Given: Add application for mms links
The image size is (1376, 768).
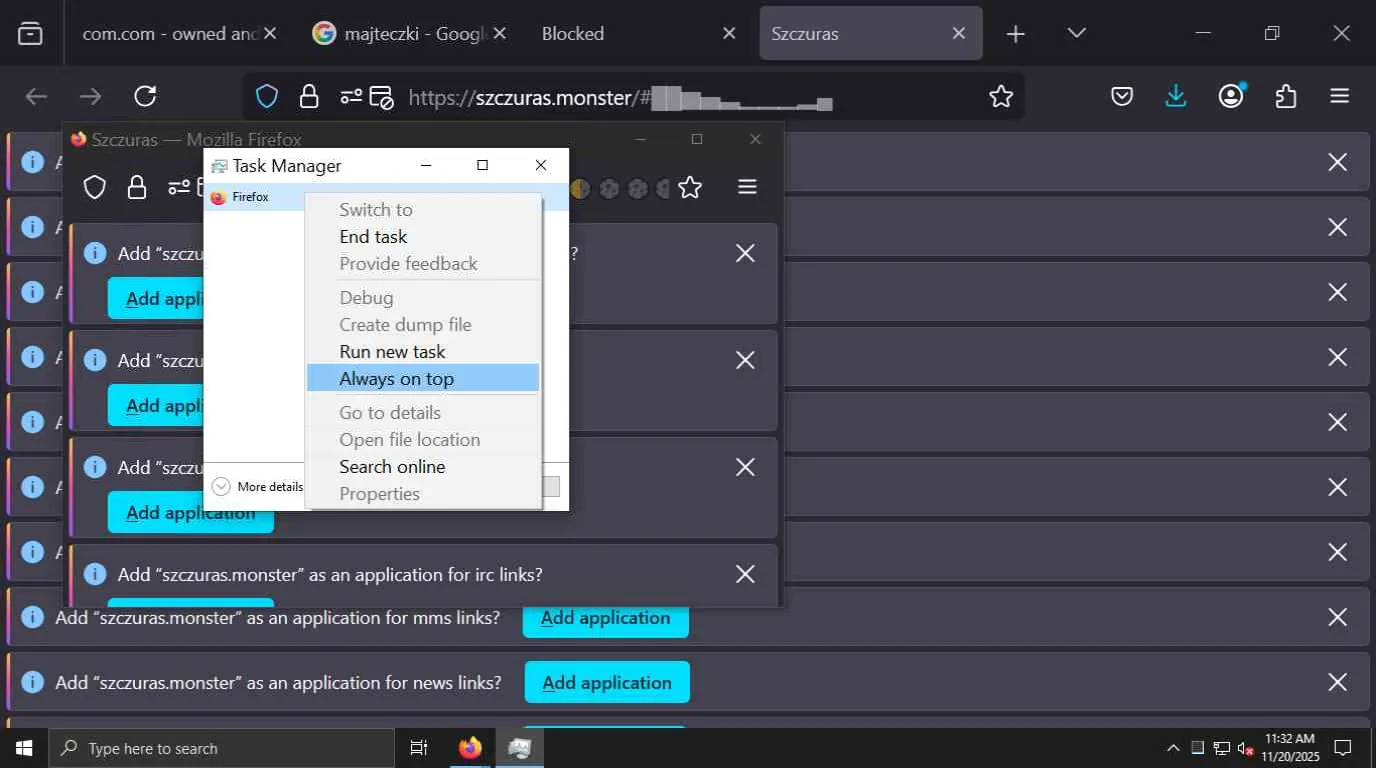Looking at the screenshot, I should point(606,618).
